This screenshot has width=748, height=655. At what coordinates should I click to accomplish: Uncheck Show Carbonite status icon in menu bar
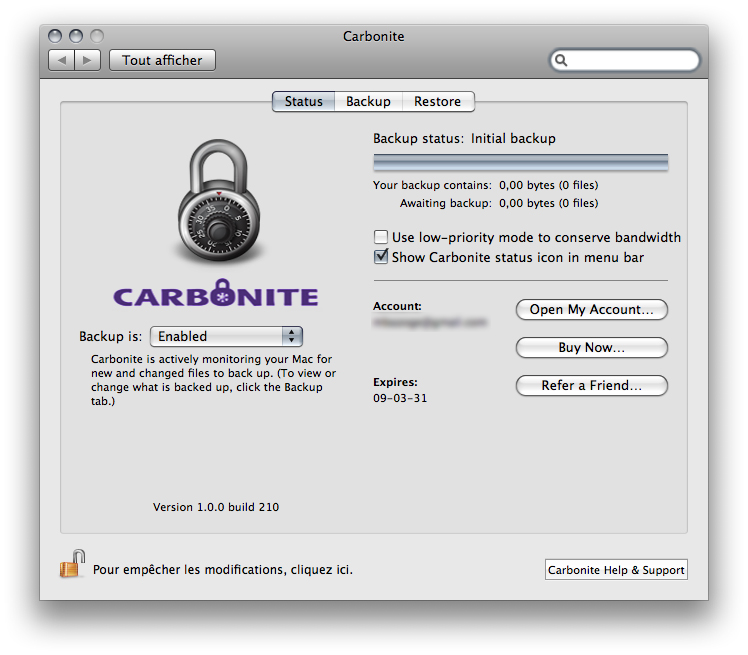click(x=381, y=257)
